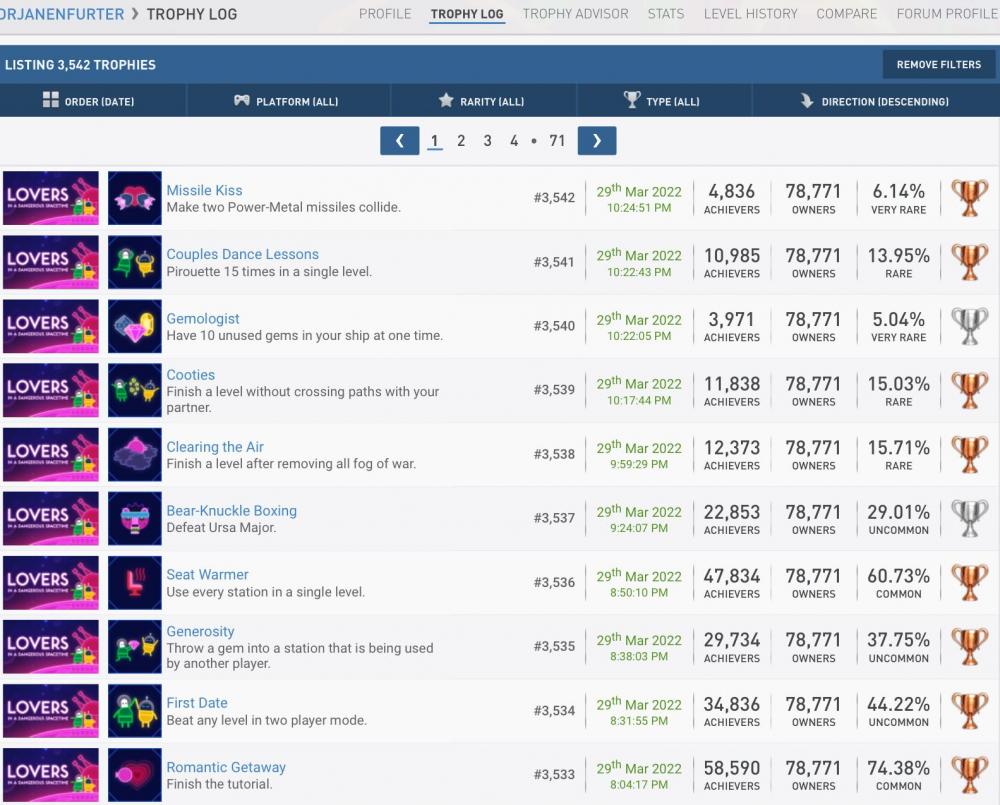Go to the next page arrow
This screenshot has width=1000, height=805.
597,141
